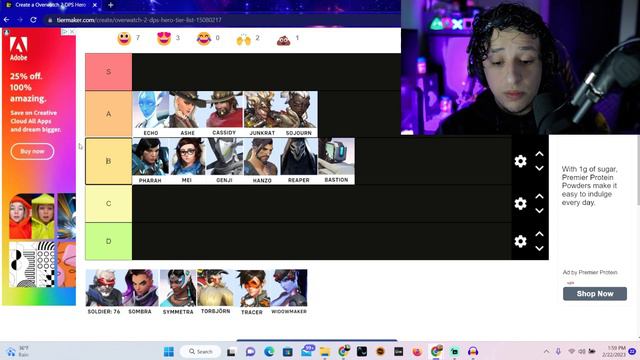
Task: Pick the Genji hero tile
Action: coord(224,161)
